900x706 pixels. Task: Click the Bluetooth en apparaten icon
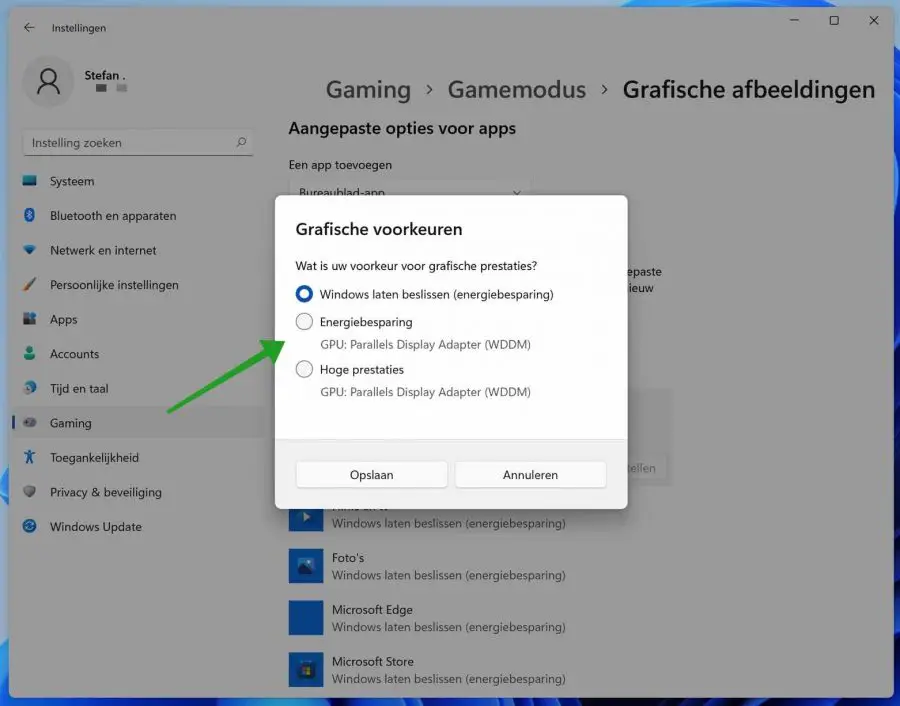(x=29, y=215)
